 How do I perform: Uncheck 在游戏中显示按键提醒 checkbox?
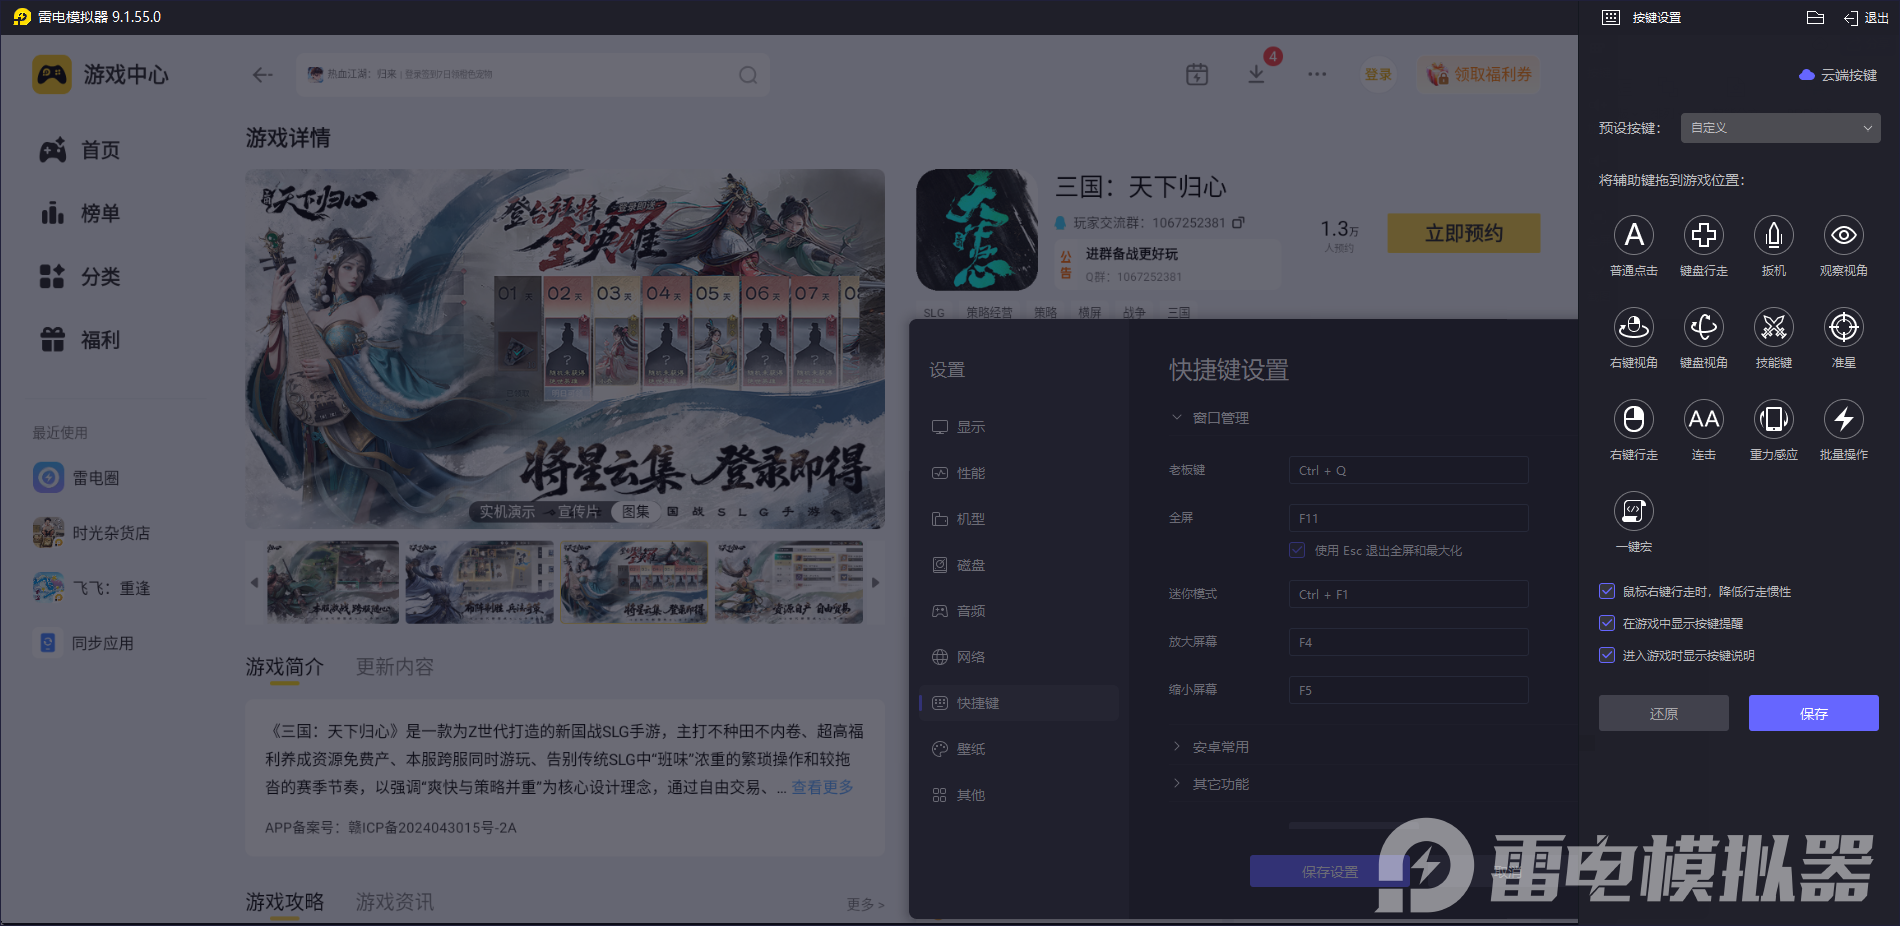tap(1607, 624)
